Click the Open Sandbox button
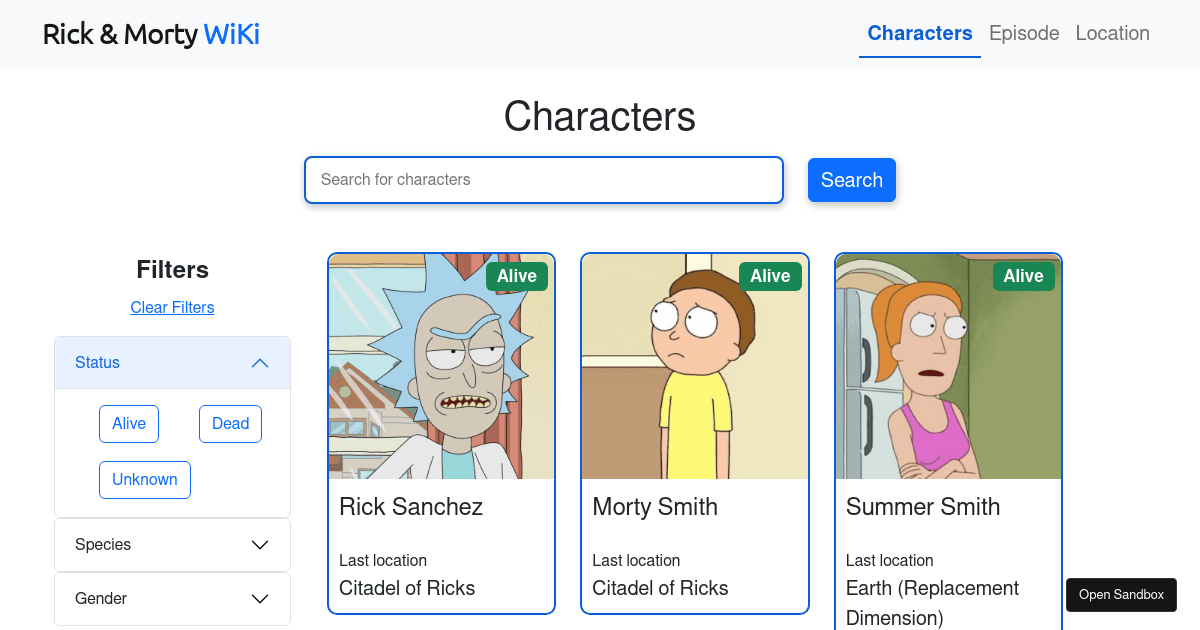This screenshot has height=630, width=1200. [x=1121, y=594]
